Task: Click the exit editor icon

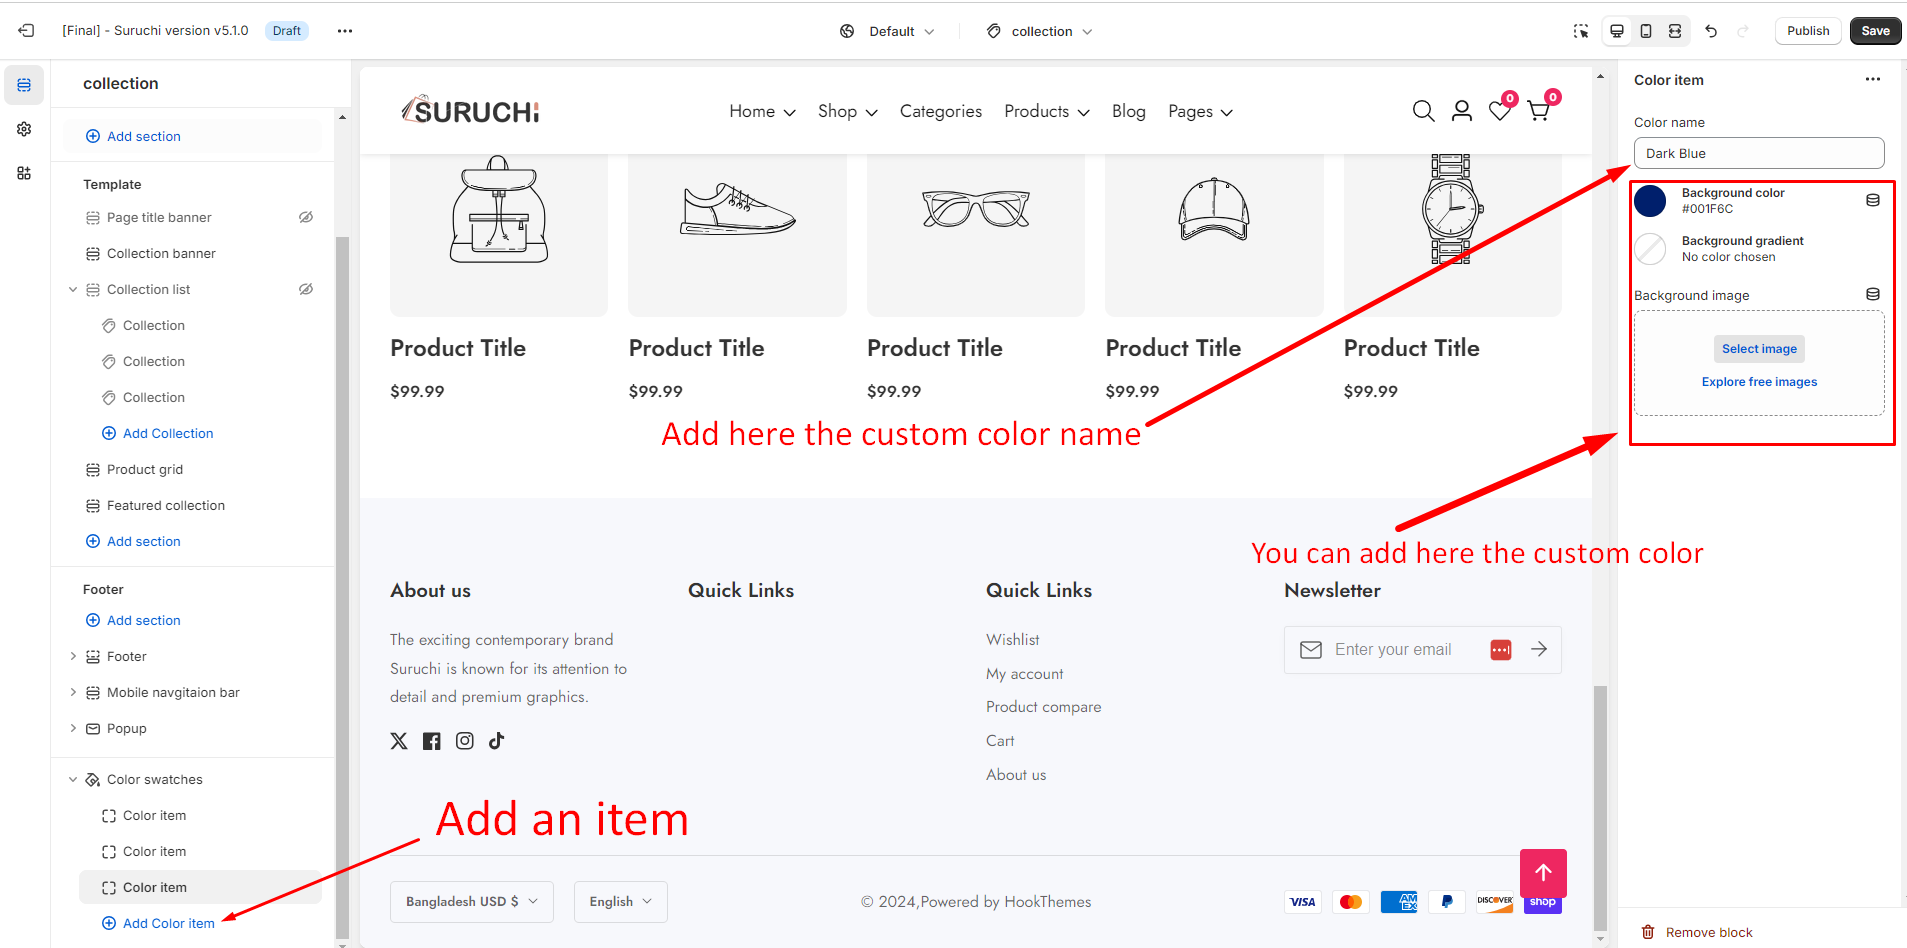Action: 27,31
